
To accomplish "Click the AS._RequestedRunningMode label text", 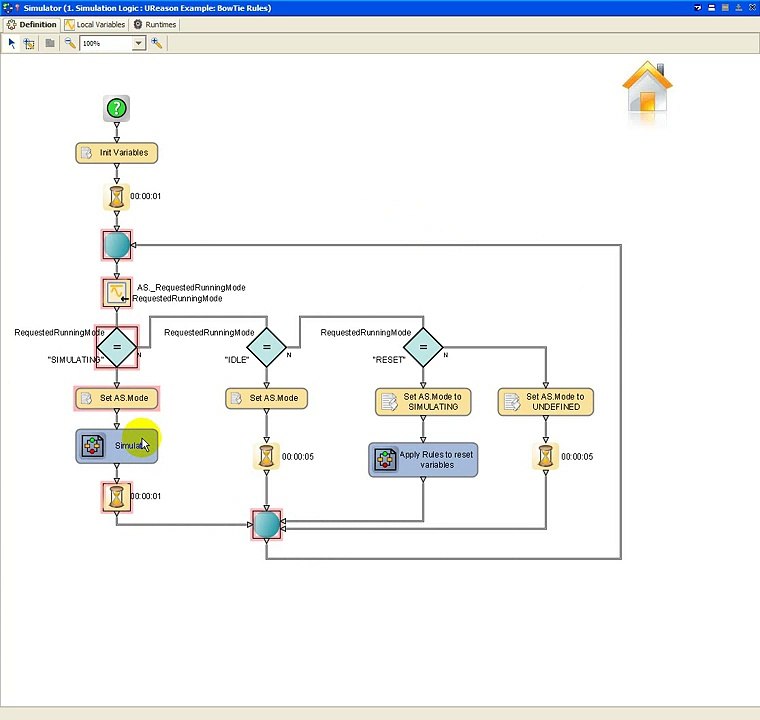I will 191,288.
